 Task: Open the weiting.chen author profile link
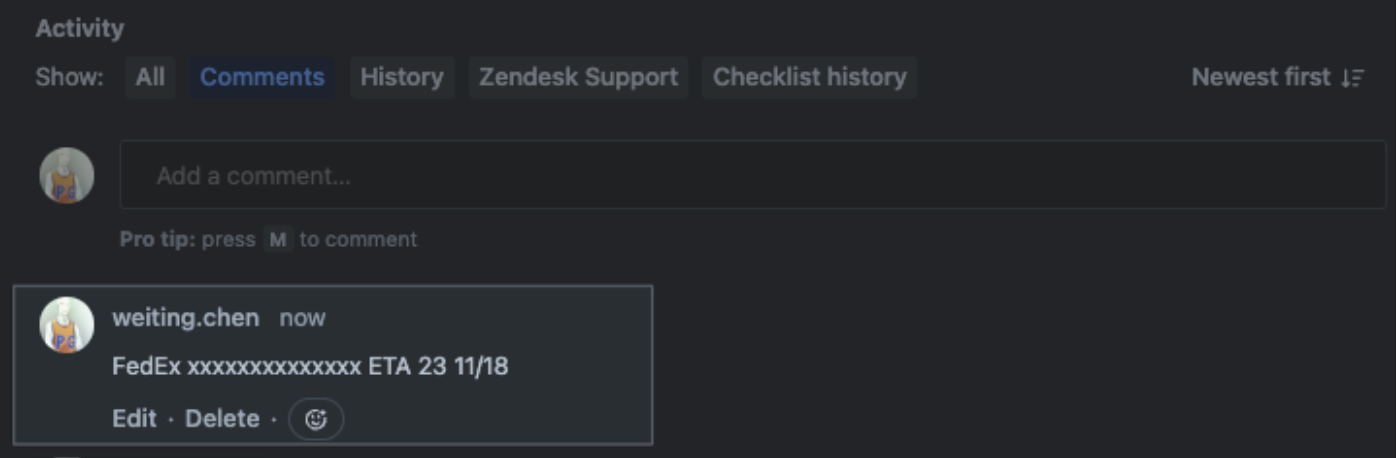[185, 318]
